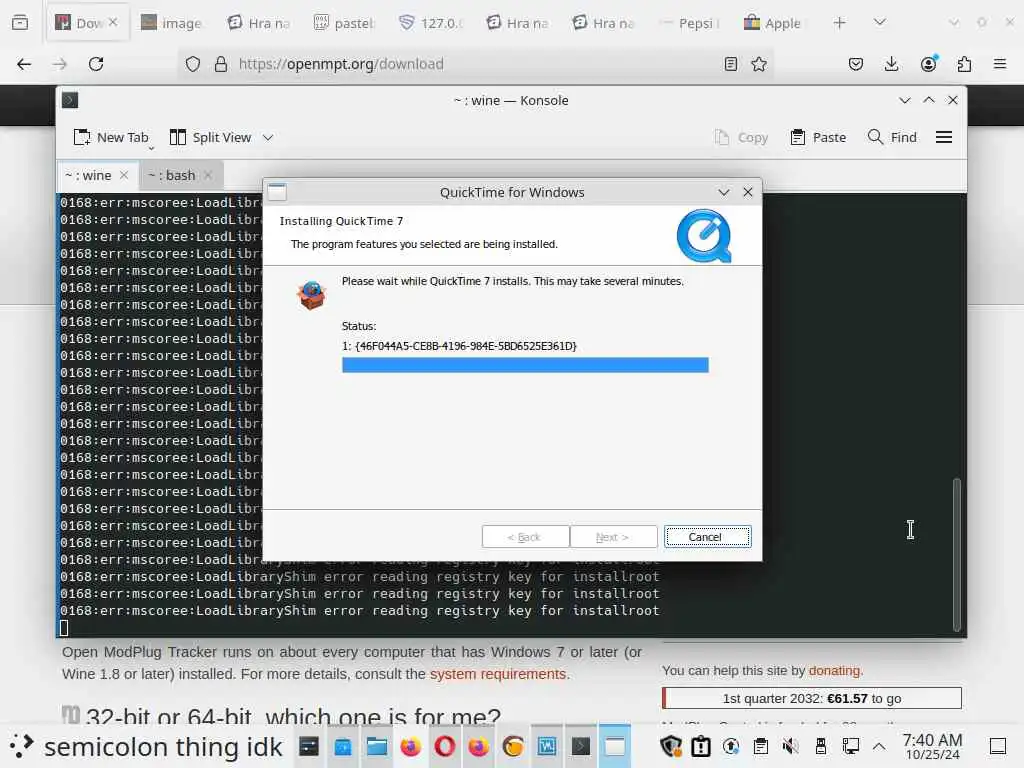Switch to the Konsole terminal taskbar icon
The height and width of the screenshot is (768, 1024).
[581, 746]
